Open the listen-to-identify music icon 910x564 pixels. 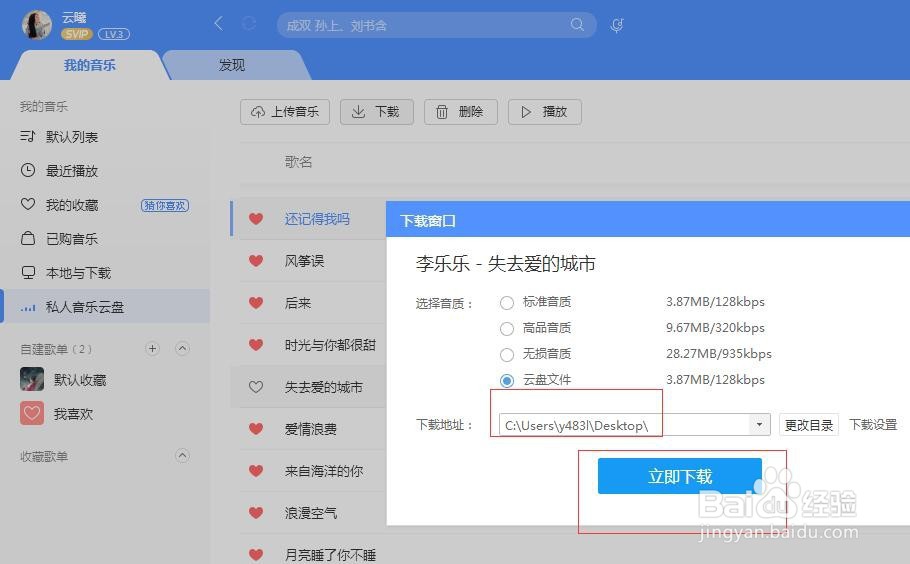coord(617,25)
